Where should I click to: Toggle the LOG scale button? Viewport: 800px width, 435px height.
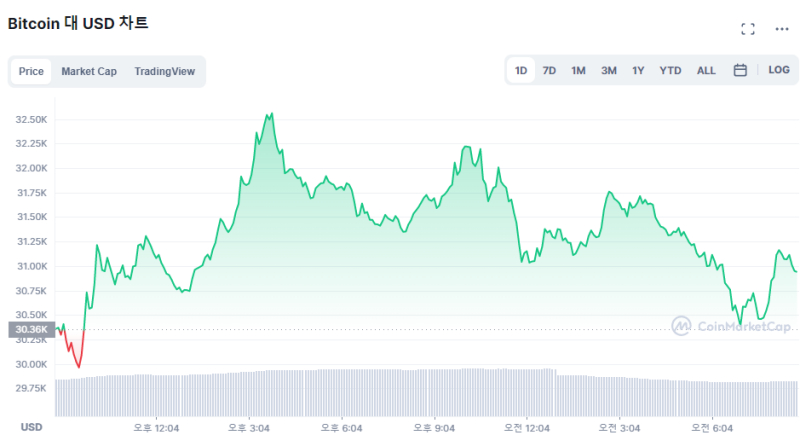pos(778,70)
